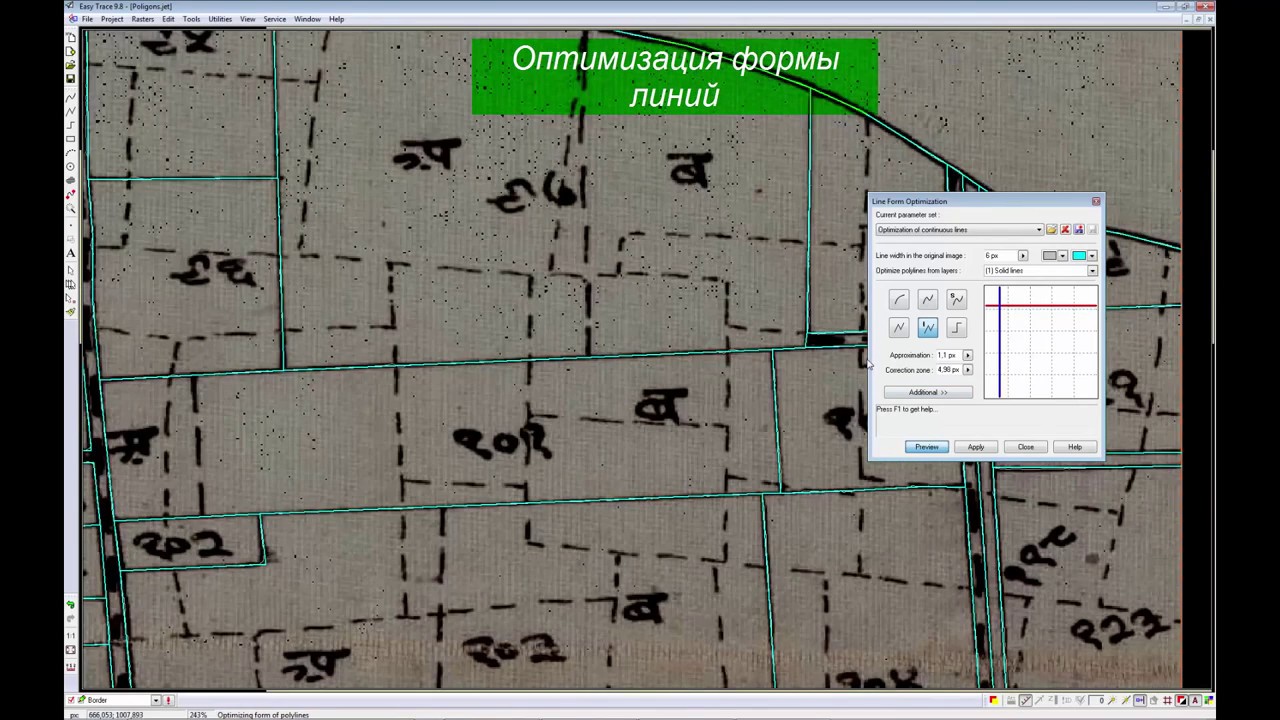
Task: Open the Window menu
Action: [x=307, y=19]
